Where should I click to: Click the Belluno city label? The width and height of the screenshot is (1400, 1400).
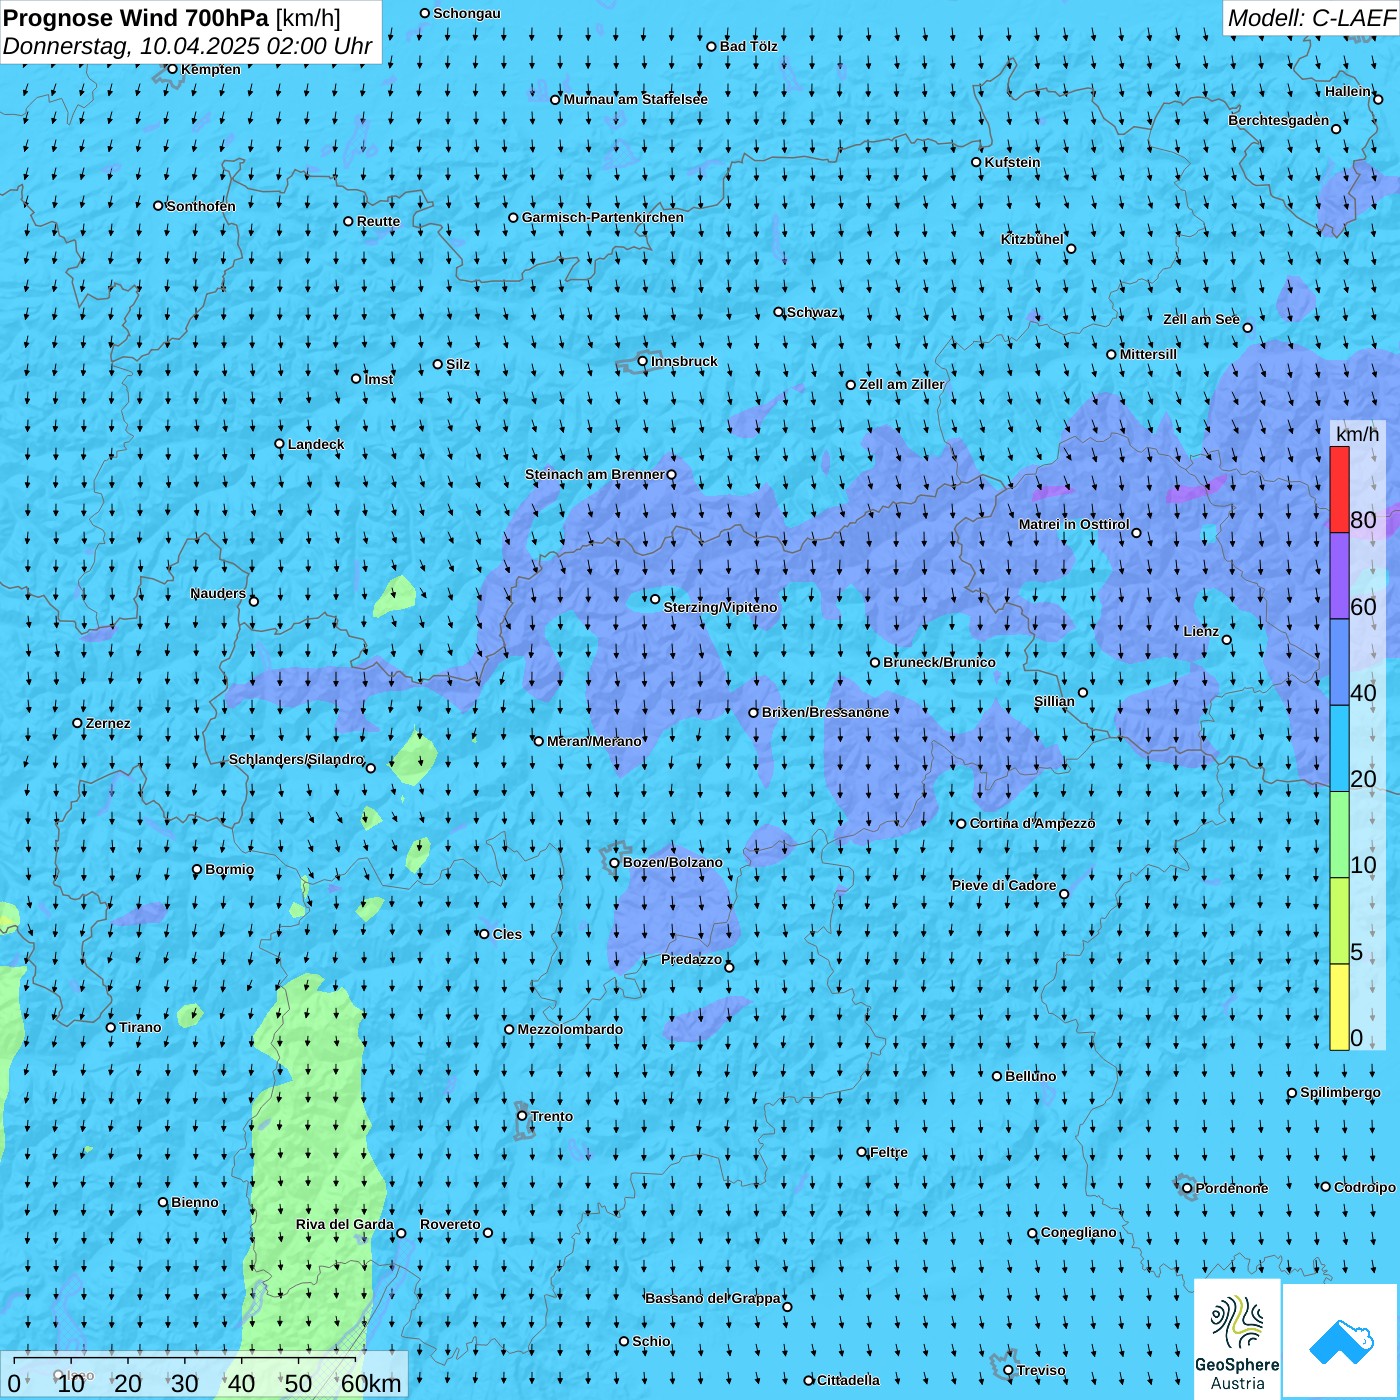point(1030,1076)
